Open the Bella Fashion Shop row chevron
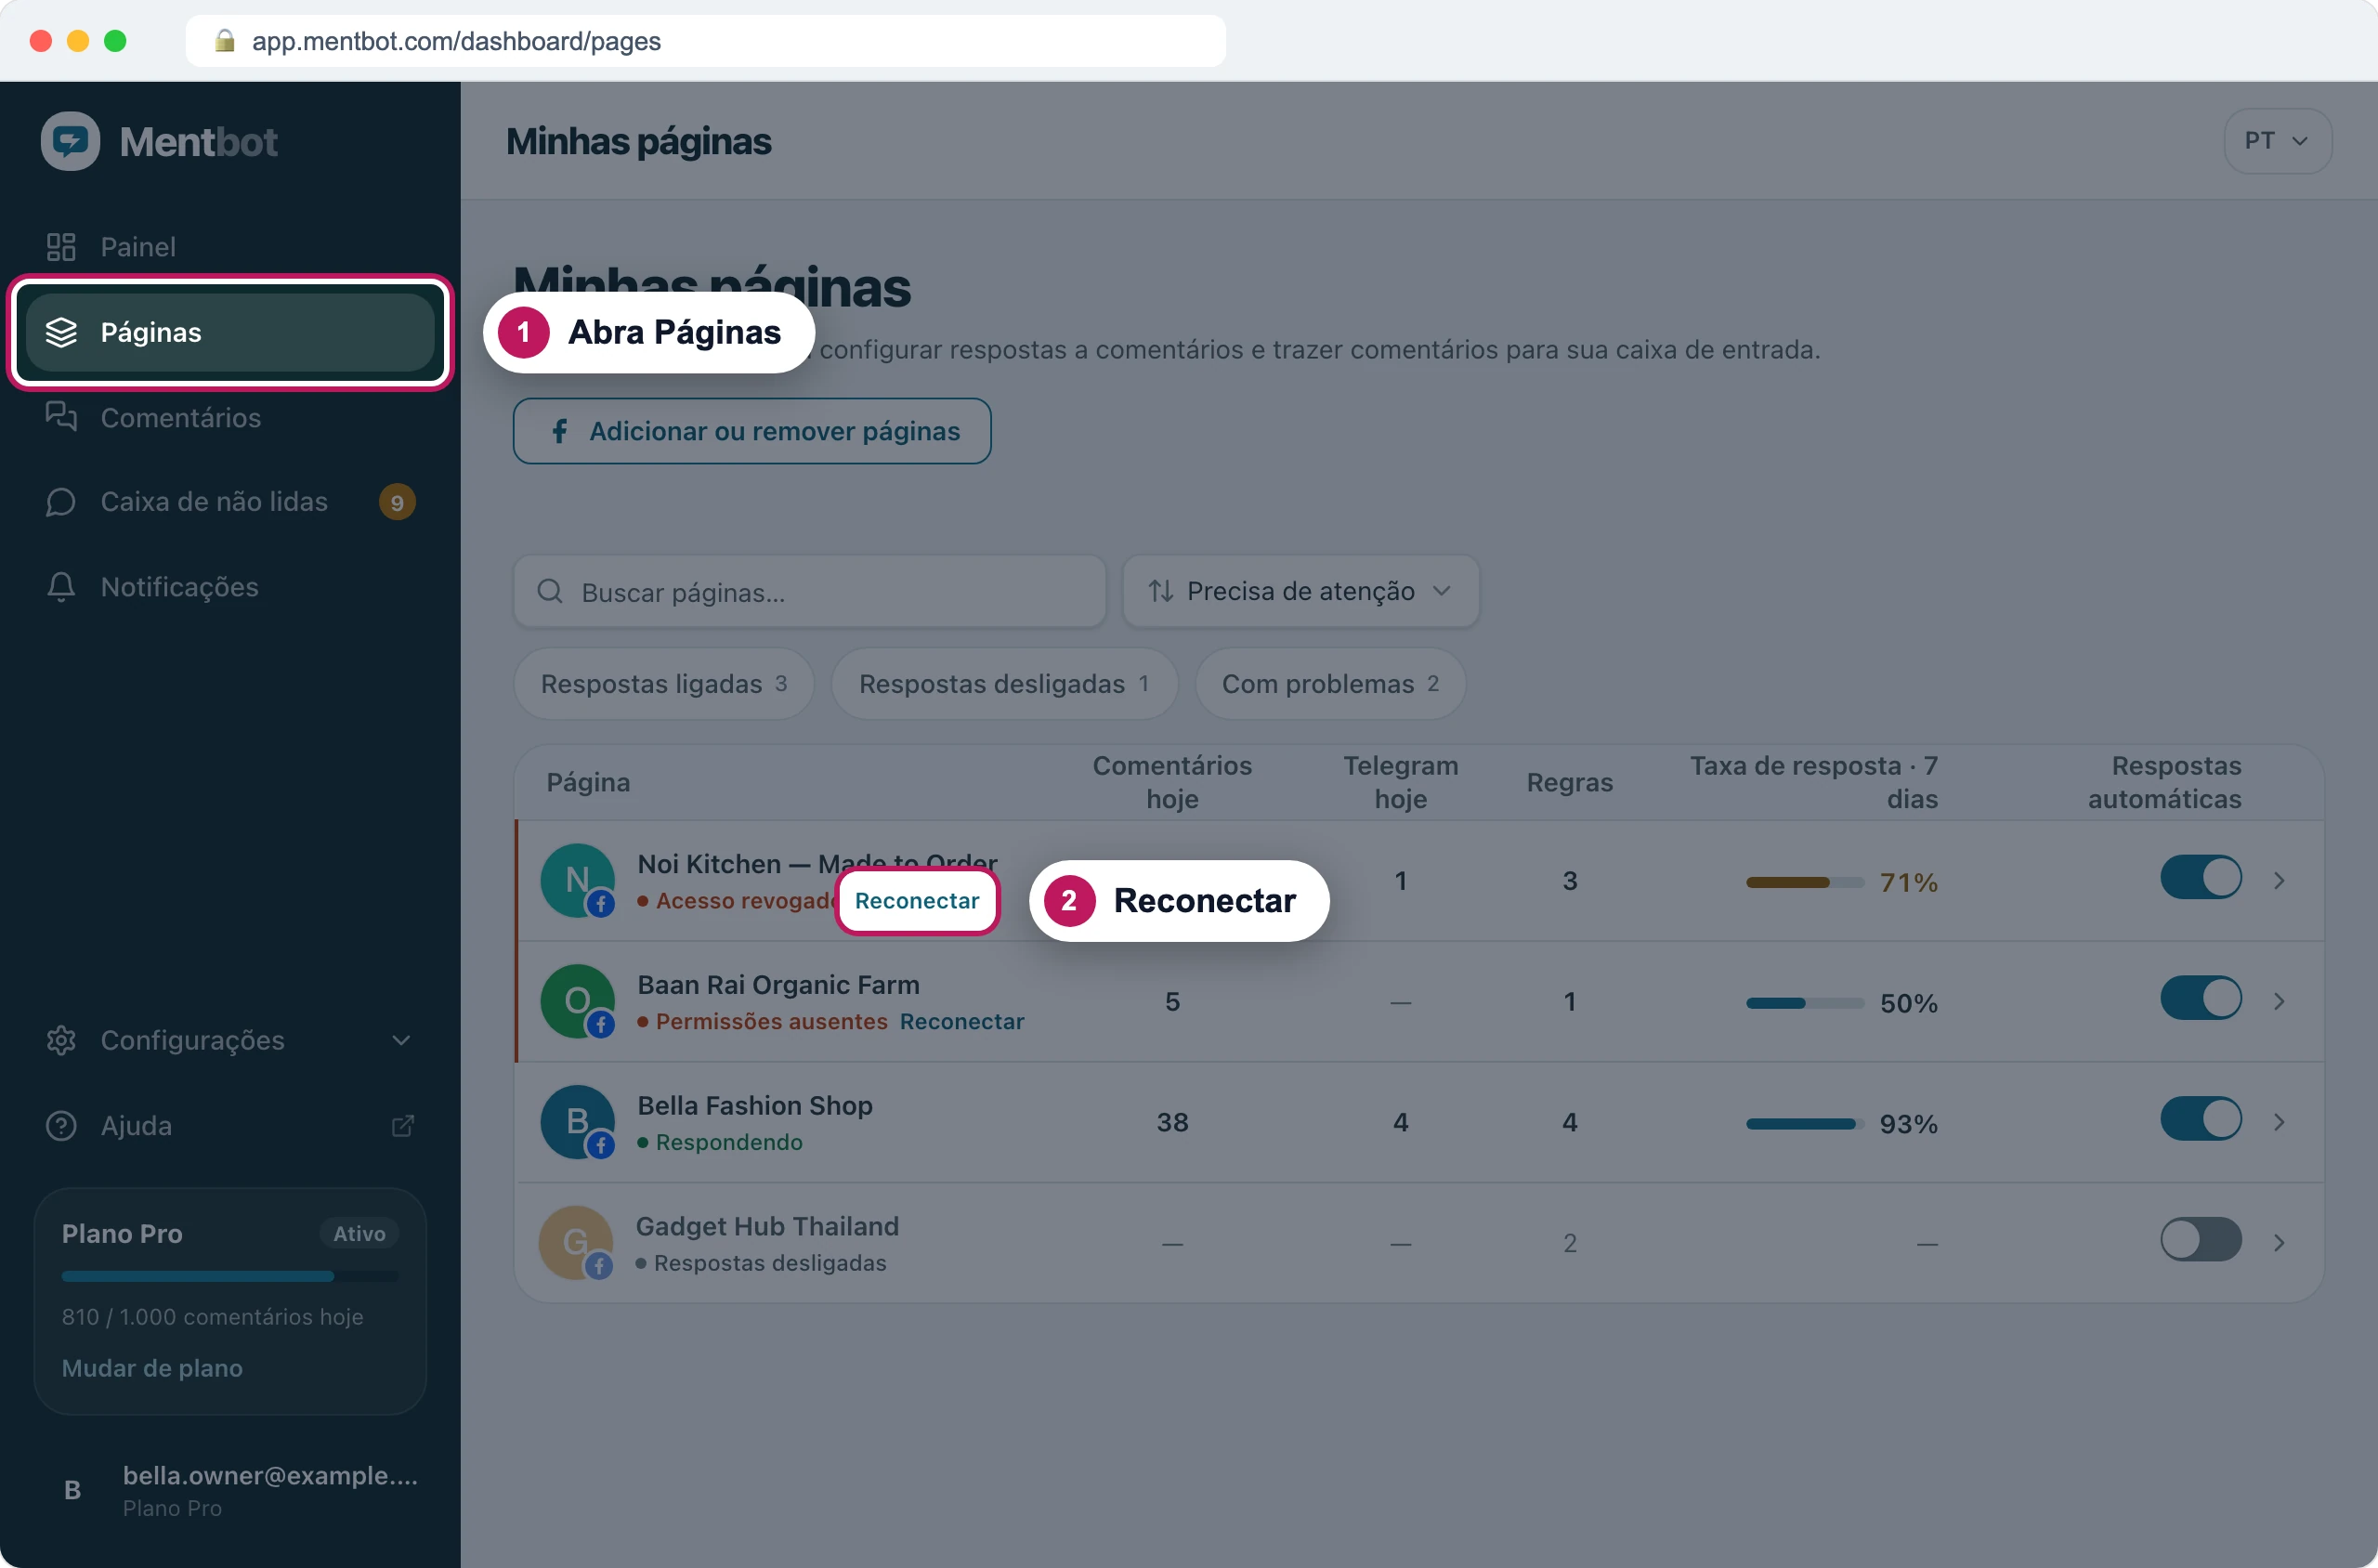This screenshot has height=1568, width=2378. click(2279, 1122)
